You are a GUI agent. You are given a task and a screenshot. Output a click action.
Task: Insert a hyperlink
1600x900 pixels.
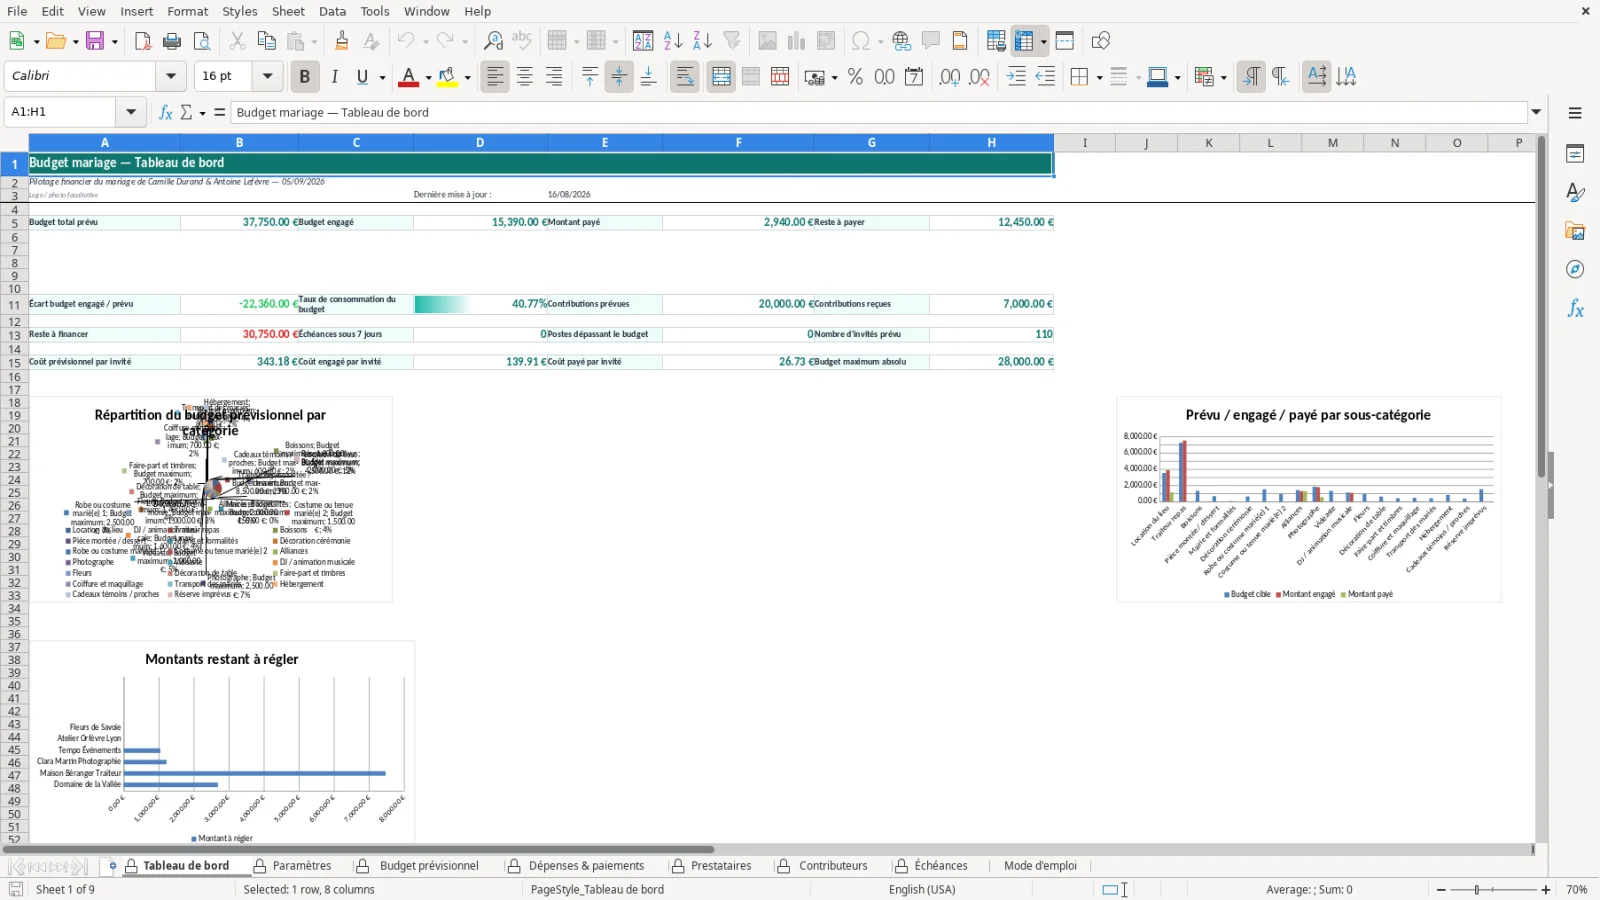901,41
